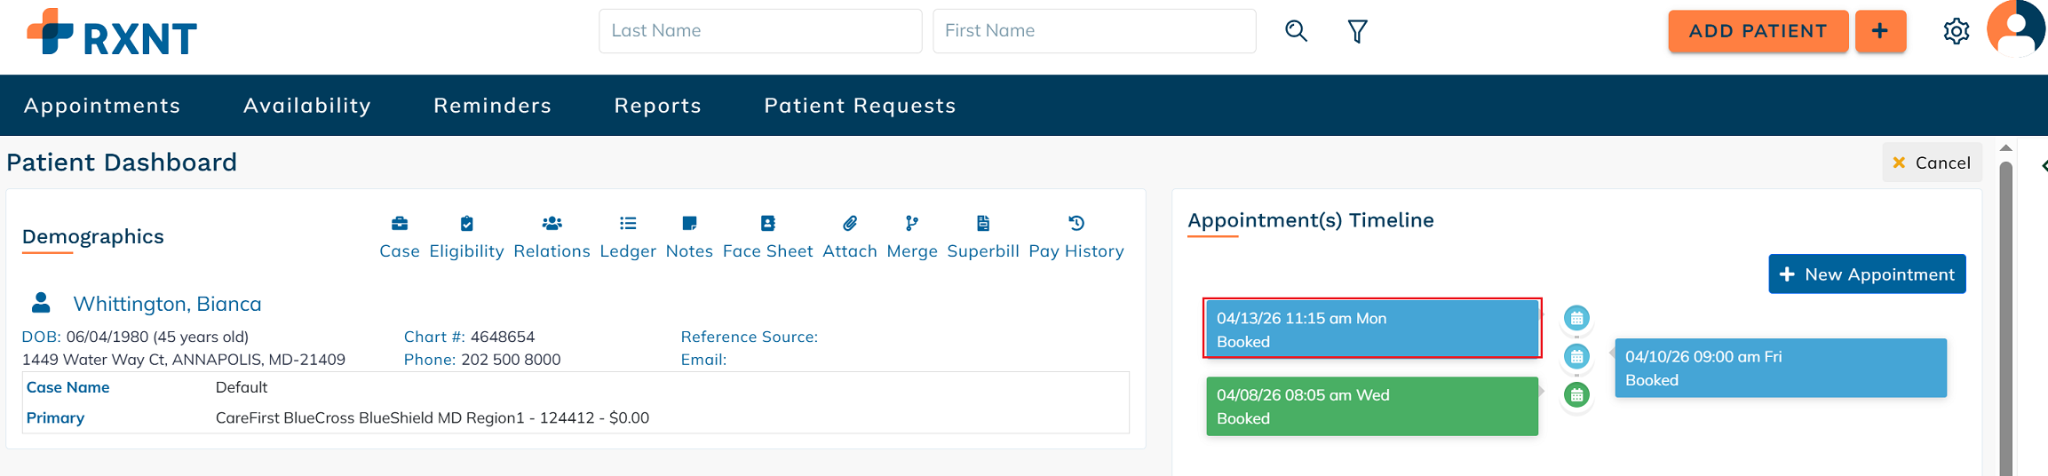Open the Relations people icon
The width and height of the screenshot is (2048, 476).
(x=552, y=224)
